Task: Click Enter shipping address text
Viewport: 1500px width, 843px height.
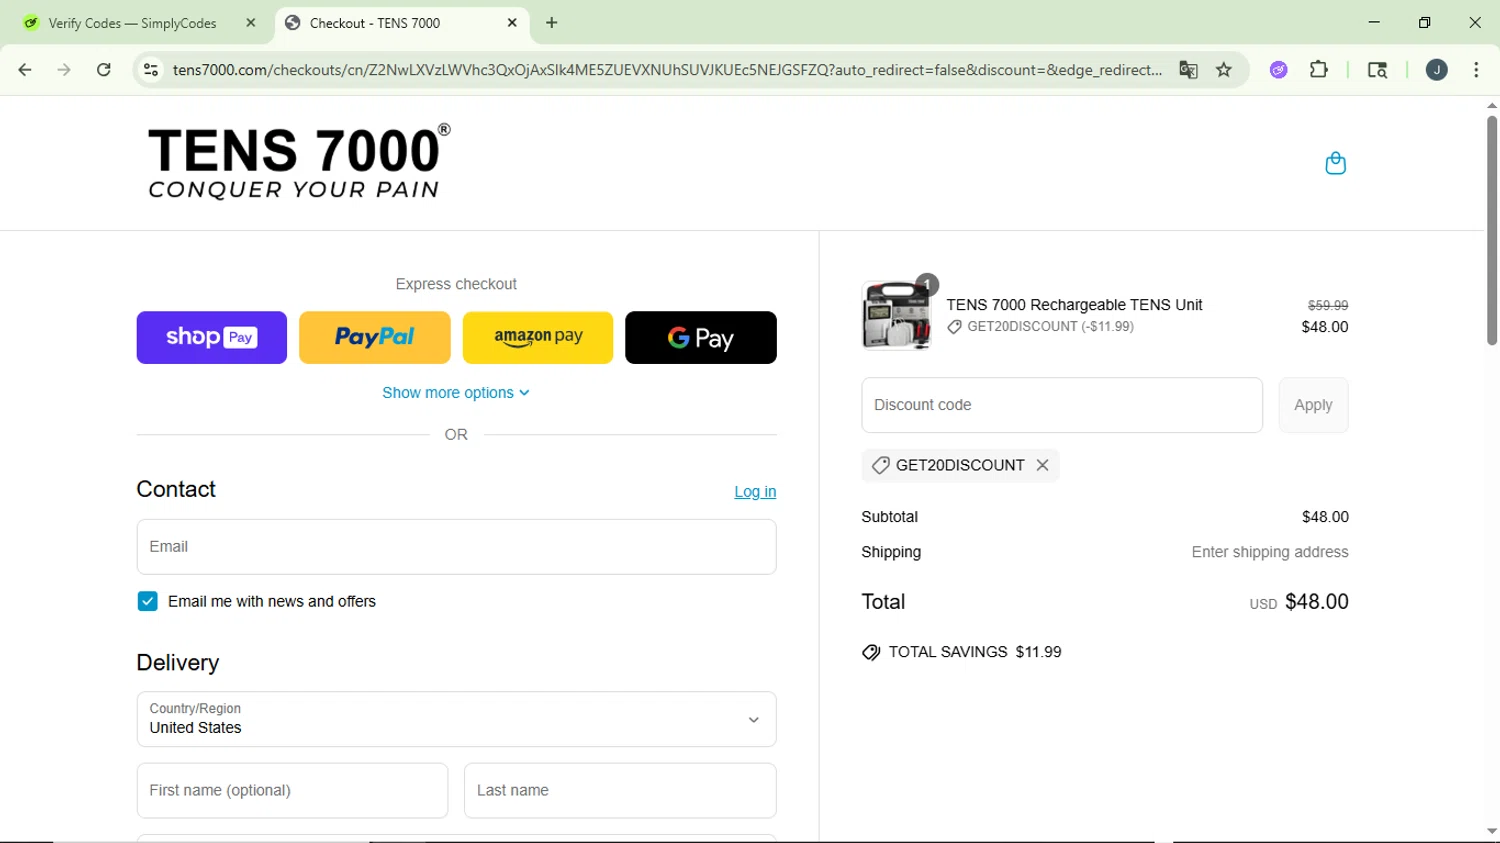Action: tap(1270, 552)
